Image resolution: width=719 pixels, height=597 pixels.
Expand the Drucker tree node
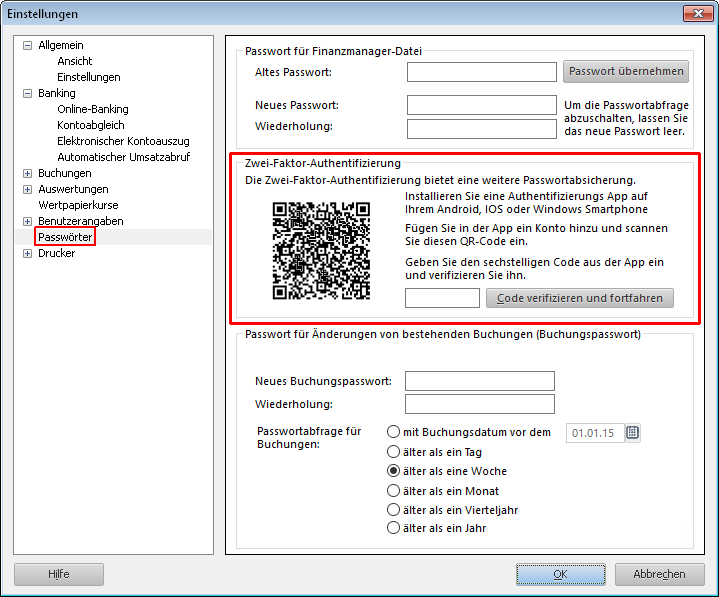(x=28, y=254)
